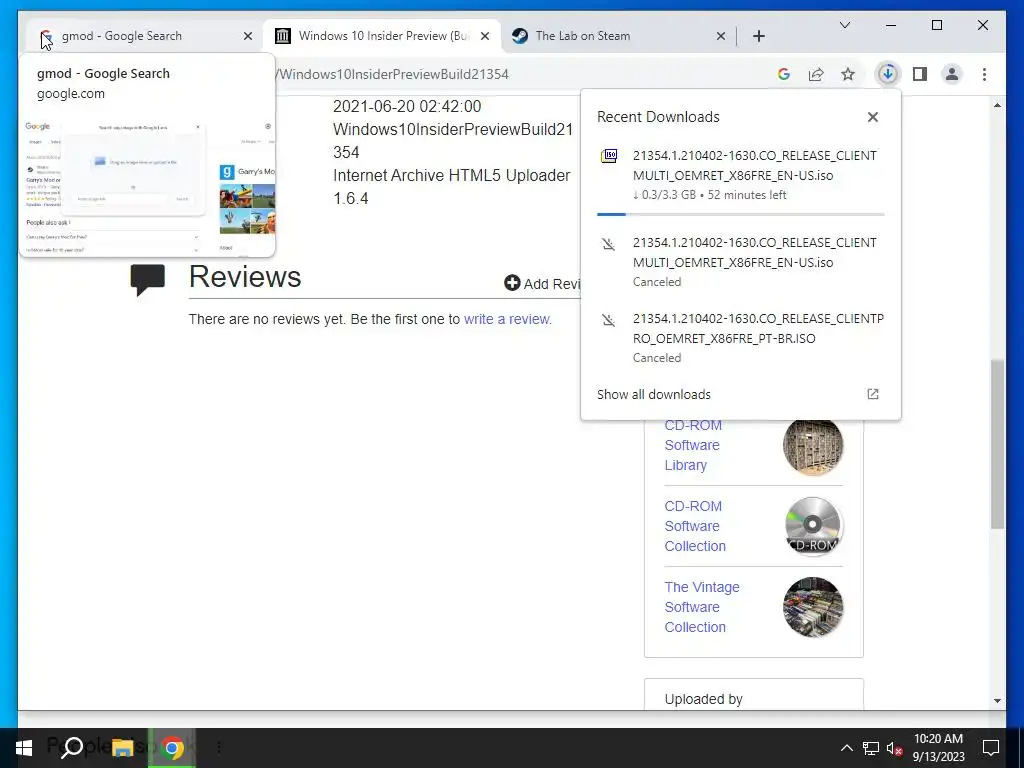Image resolution: width=1024 pixels, height=768 pixels.
Task: Toggle the Chrome side panel icon
Action: (920, 74)
